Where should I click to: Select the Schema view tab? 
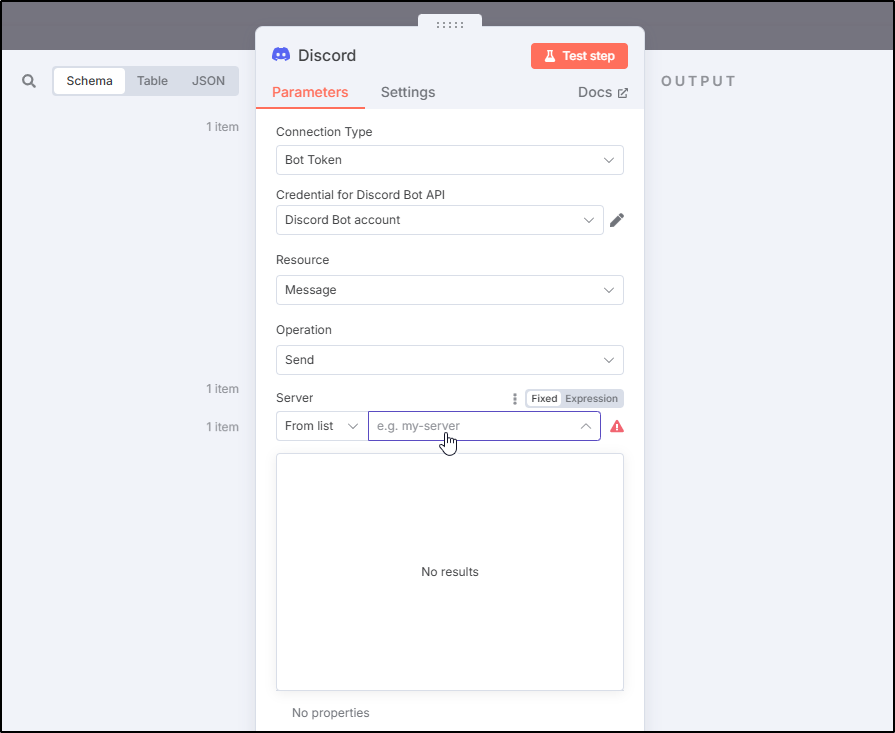pyautogui.click(x=90, y=81)
